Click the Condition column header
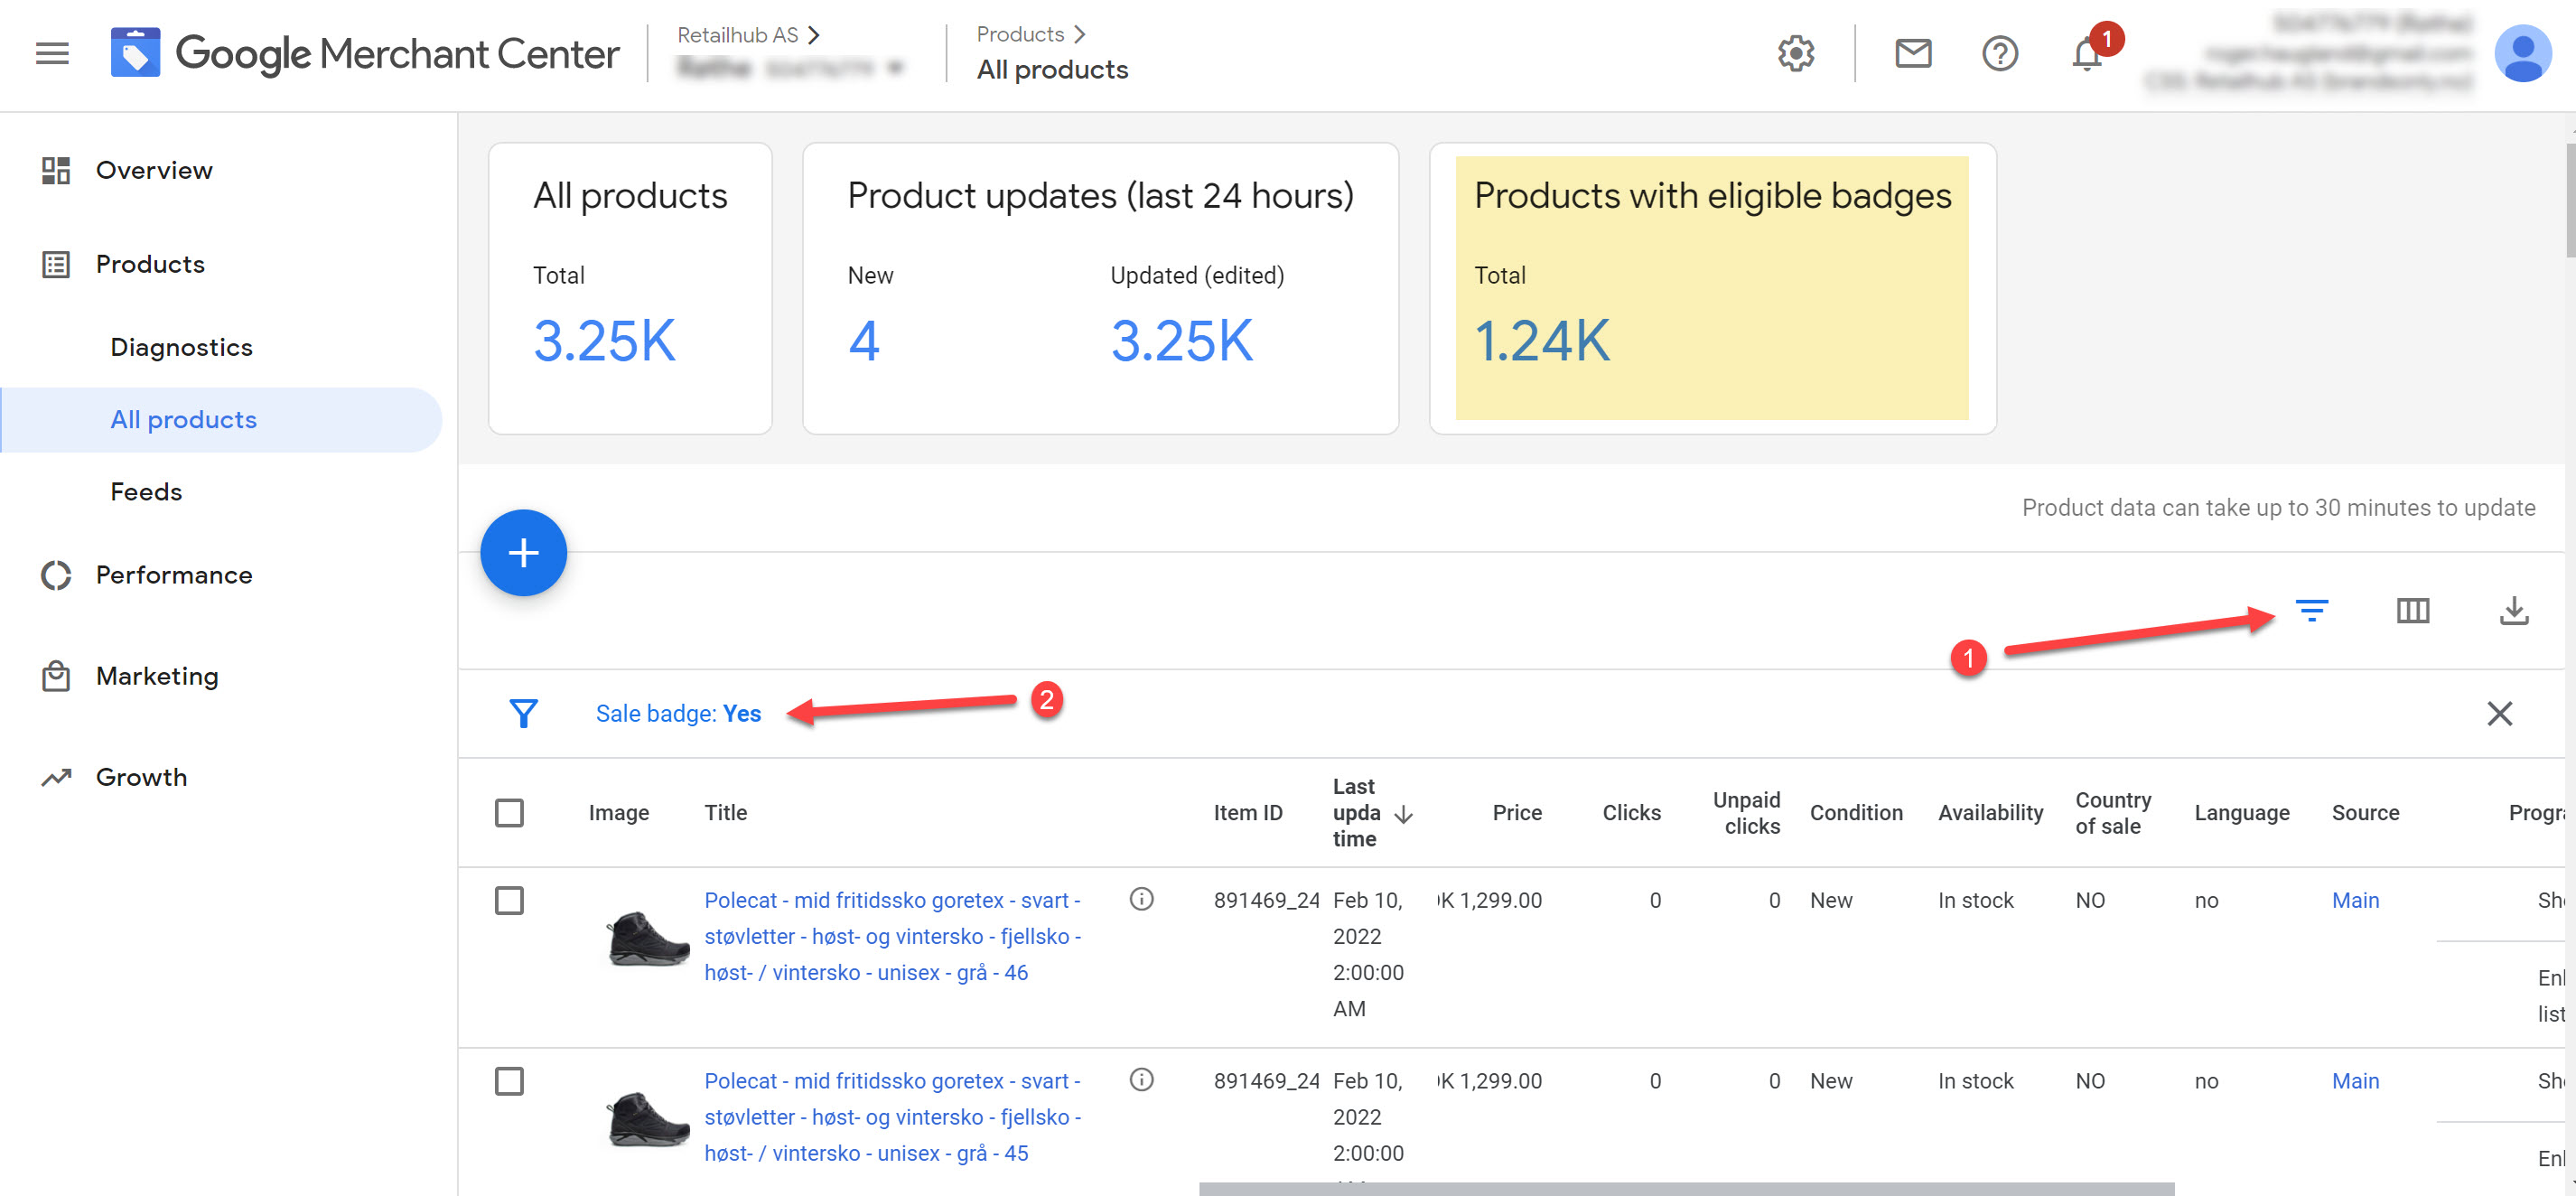Viewport: 2576px width, 1196px height. pyautogui.click(x=1856, y=813)
